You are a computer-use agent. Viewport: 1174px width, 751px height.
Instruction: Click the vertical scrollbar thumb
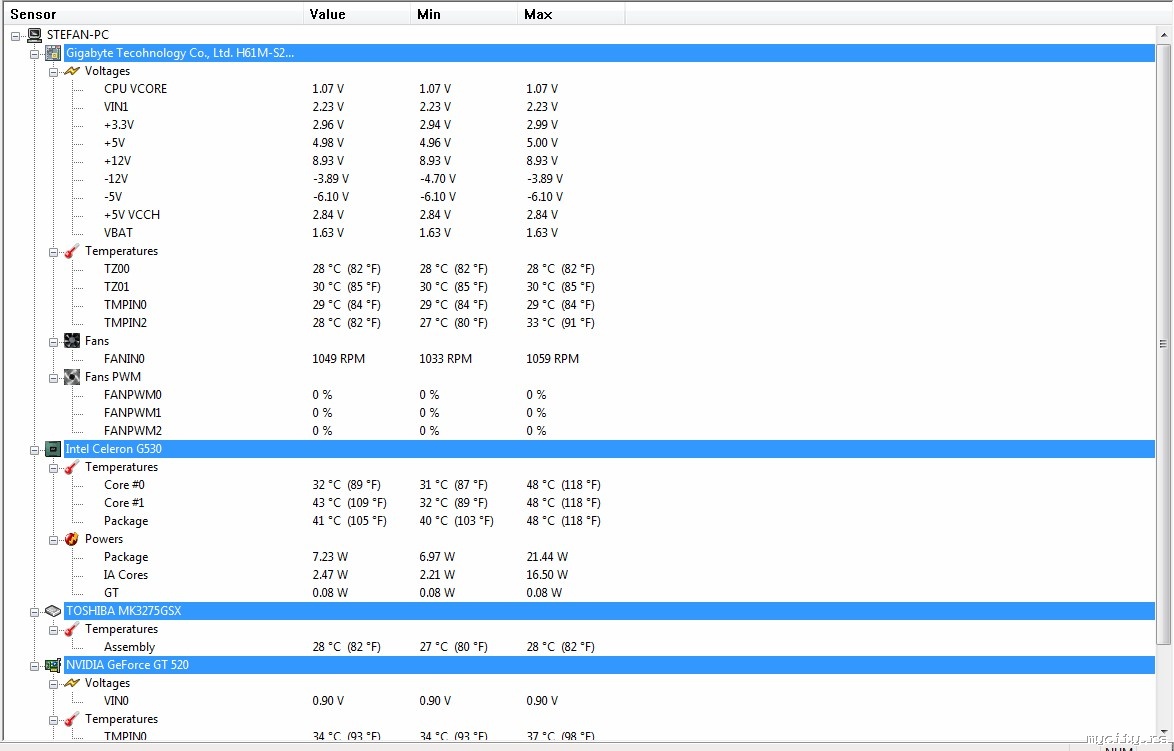tap(1163, 344)
